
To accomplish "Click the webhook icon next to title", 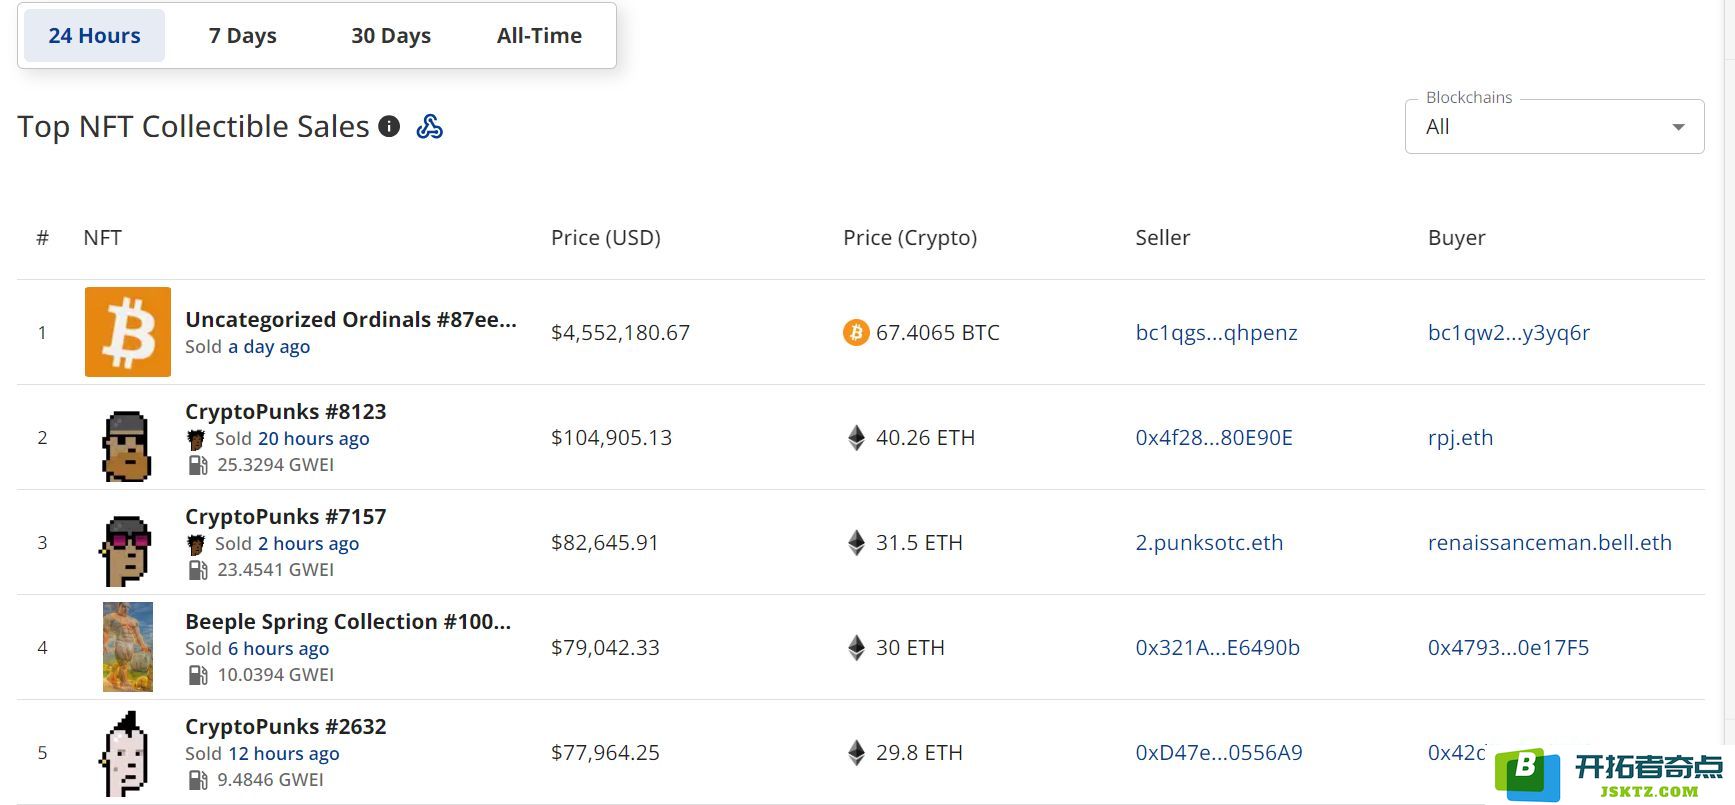I will [430, 127].
